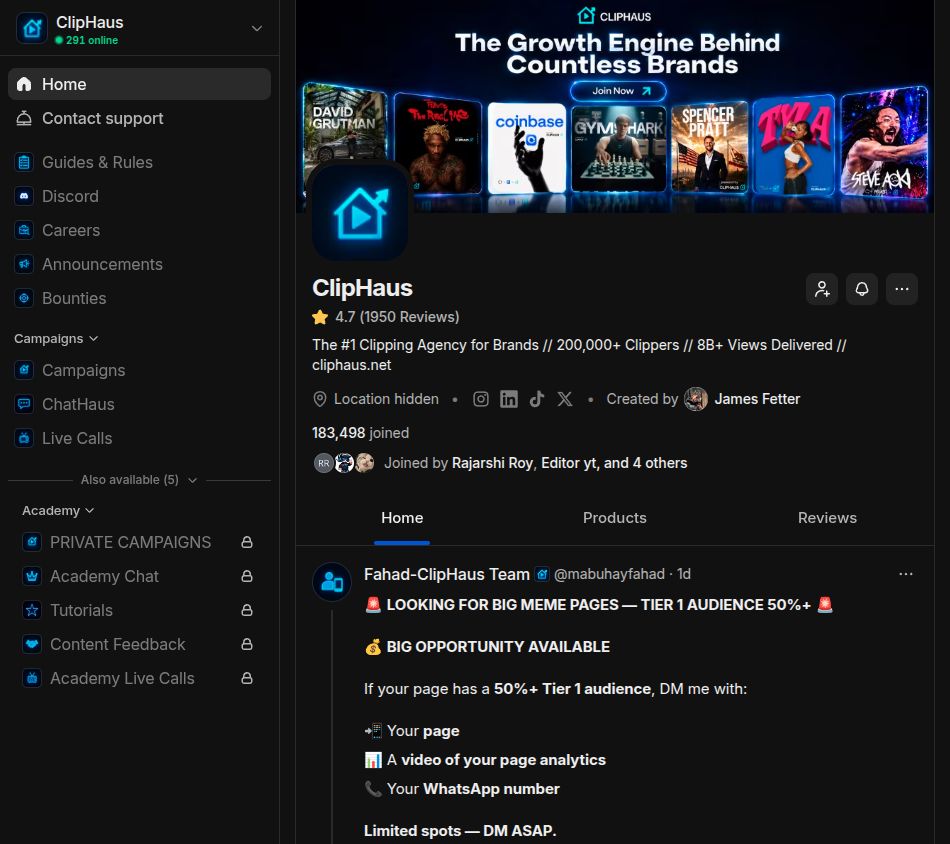The width and height of the screenshot is (950, 844).
Task: Click Rajarshi Roy in joined list
Action: click(492, 463)
